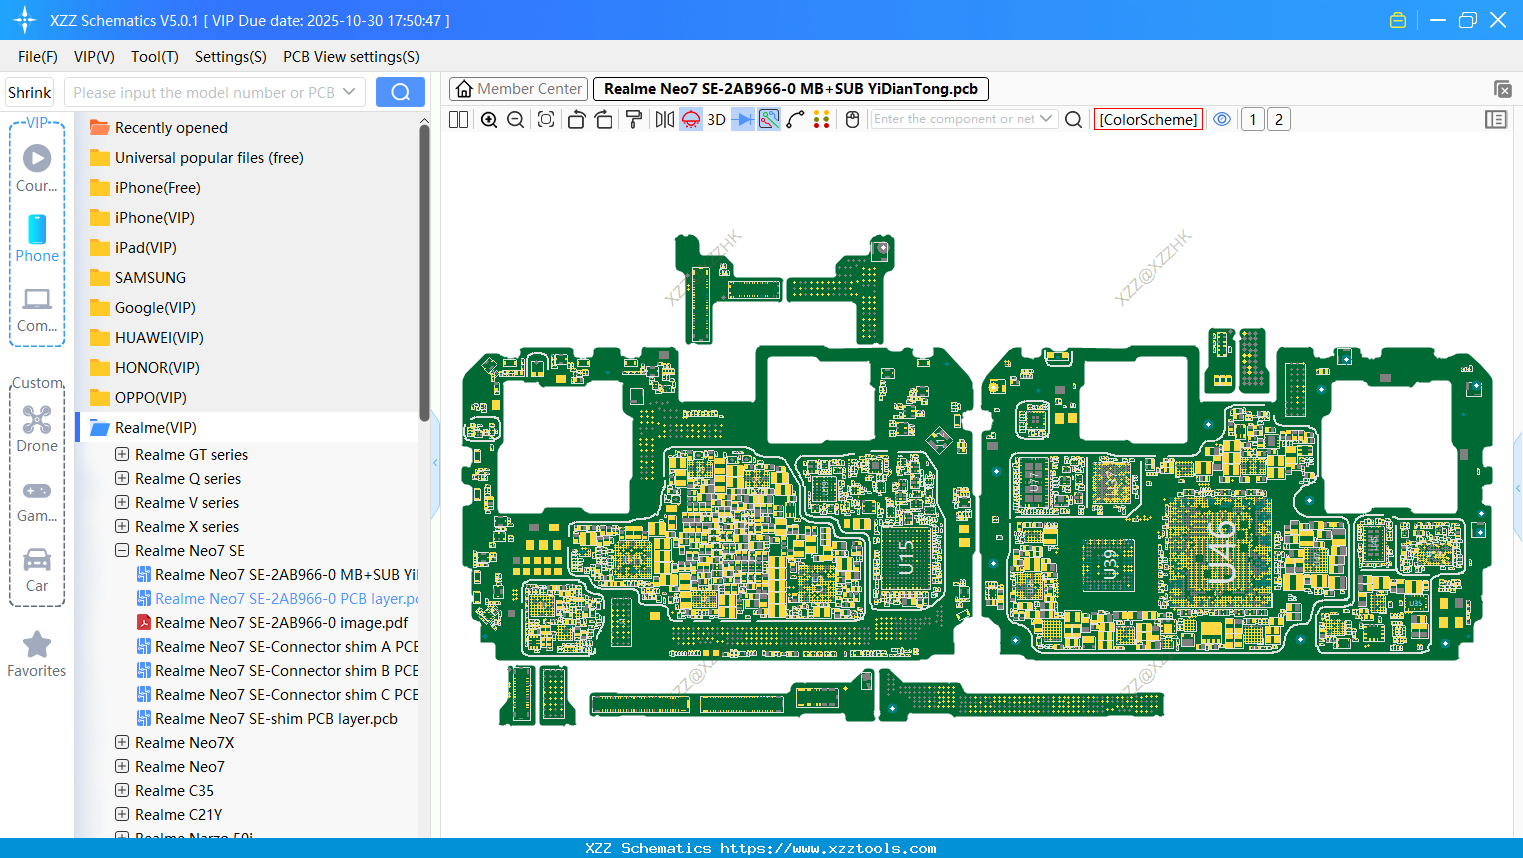Toggle the diode mode button
The image size is (1523, 858).
pos(743,119)
